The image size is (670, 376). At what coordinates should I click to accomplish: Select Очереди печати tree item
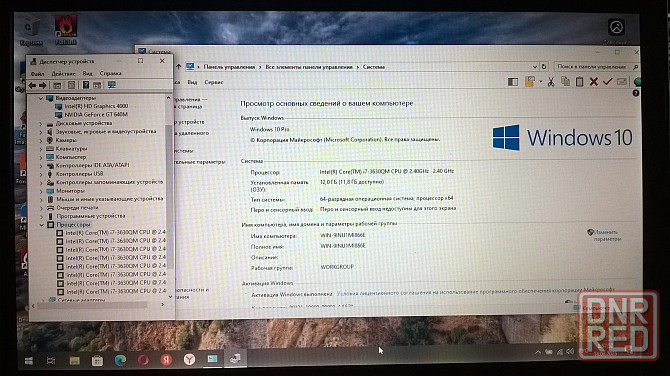(77, 208)
